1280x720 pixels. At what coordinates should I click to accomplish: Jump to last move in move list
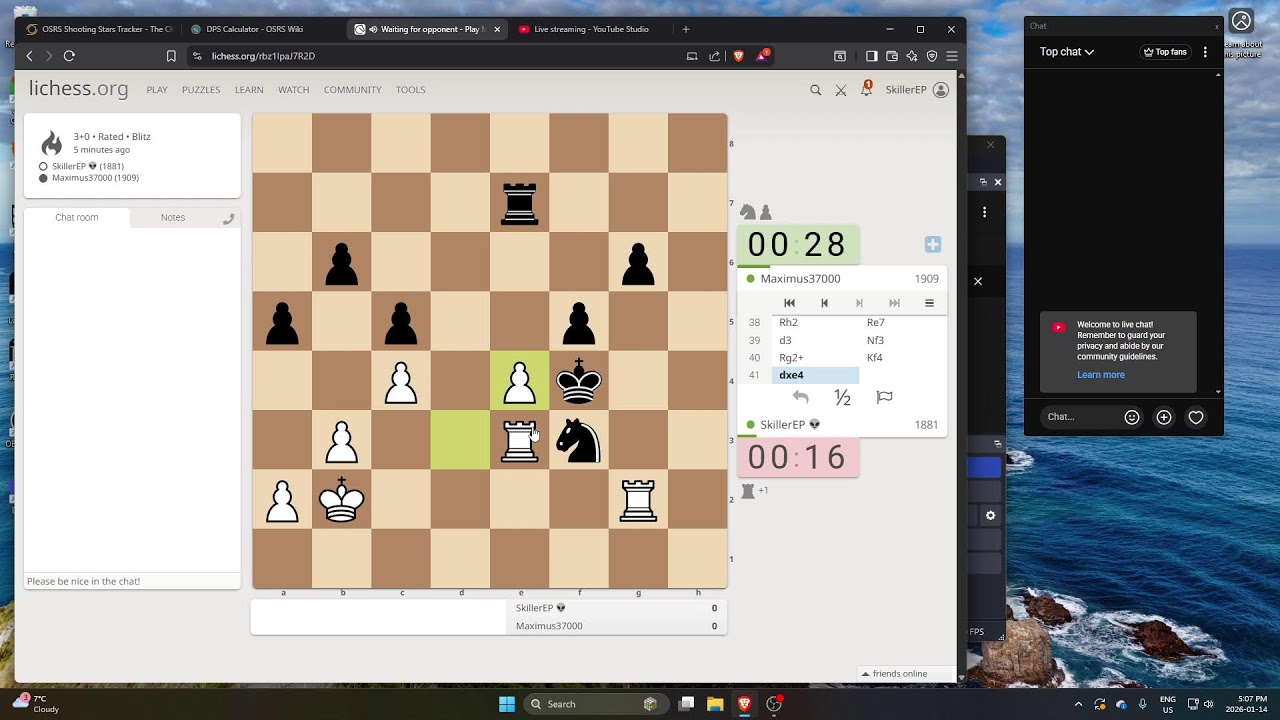(894, 303)
